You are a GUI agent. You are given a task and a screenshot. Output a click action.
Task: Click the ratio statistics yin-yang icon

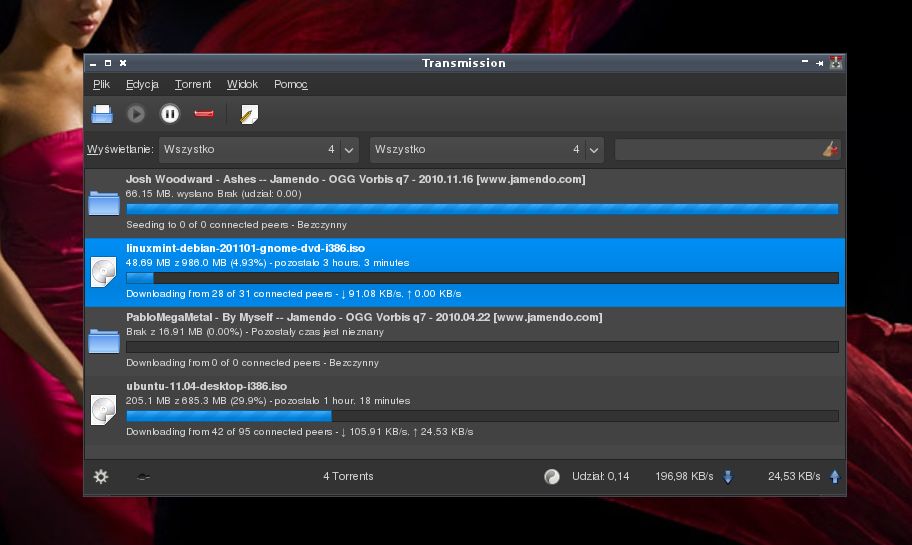[551, 477]
